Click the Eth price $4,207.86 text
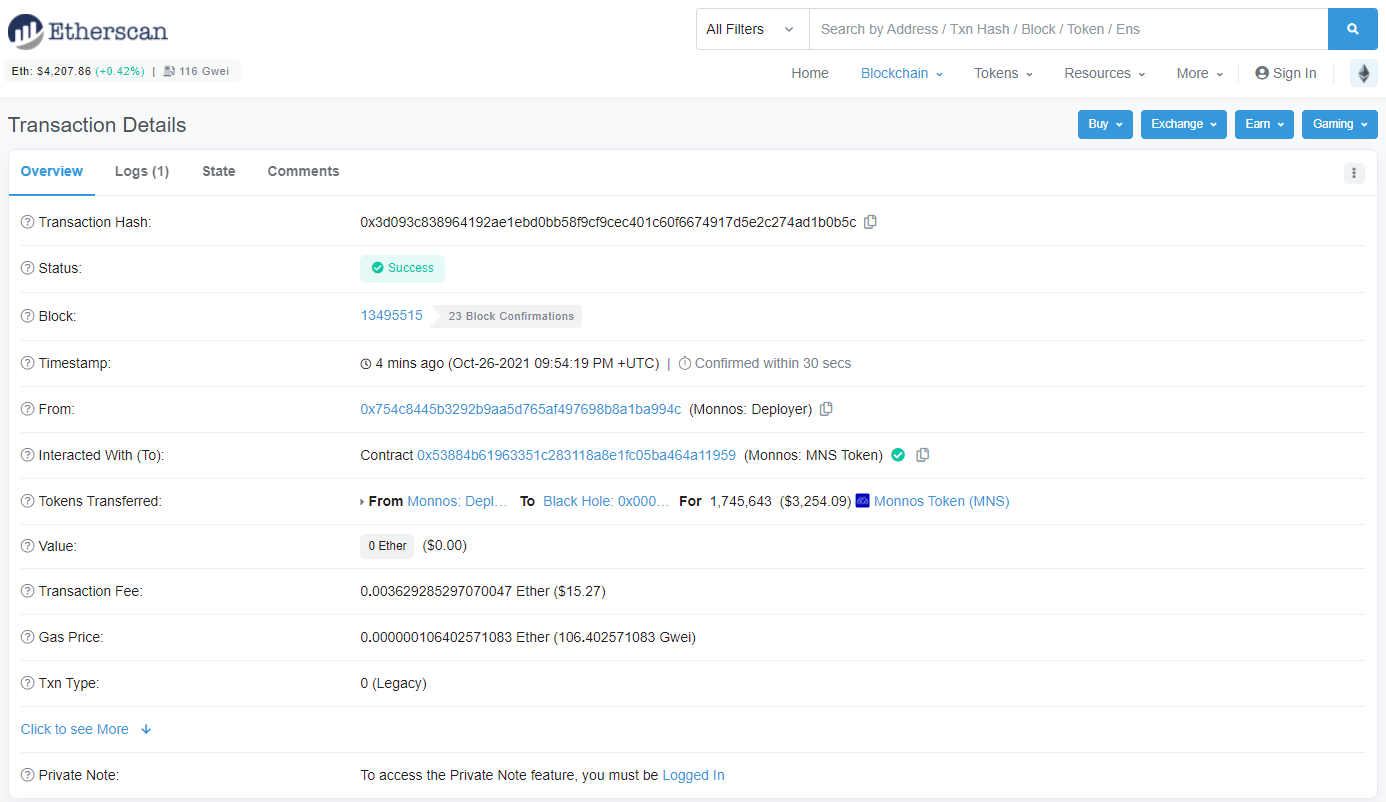Image resolution: width=1386 pixels, height=802 pixels. pyautogui.click(x=52, y=71)
